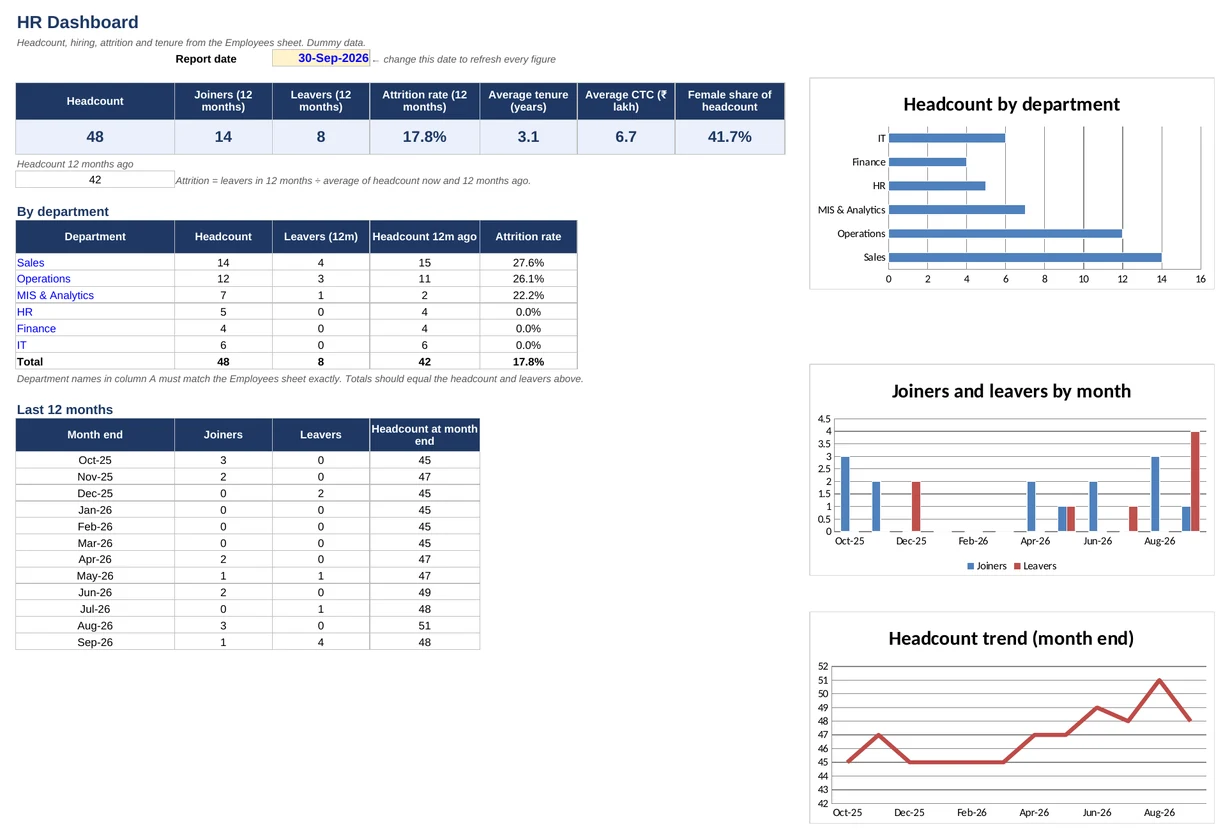This screenshot has width=1230, height=839.
Task: Select the Oct-25 month end cell
Action: point(95,461)
